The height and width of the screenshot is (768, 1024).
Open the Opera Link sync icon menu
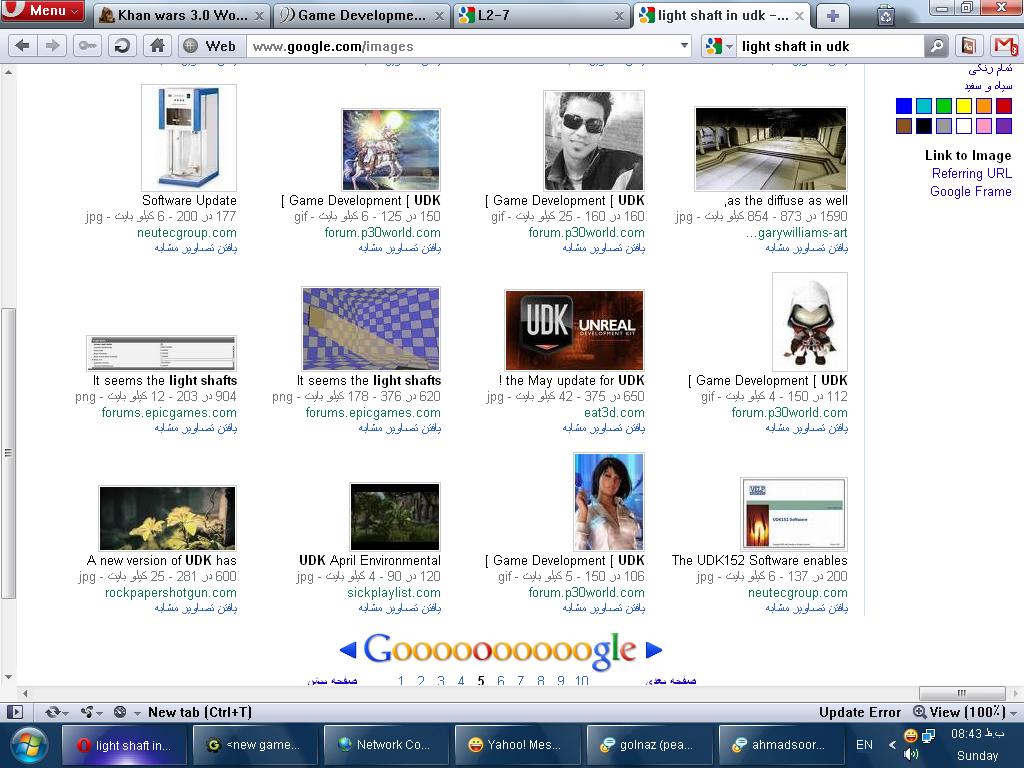[56, 712]
